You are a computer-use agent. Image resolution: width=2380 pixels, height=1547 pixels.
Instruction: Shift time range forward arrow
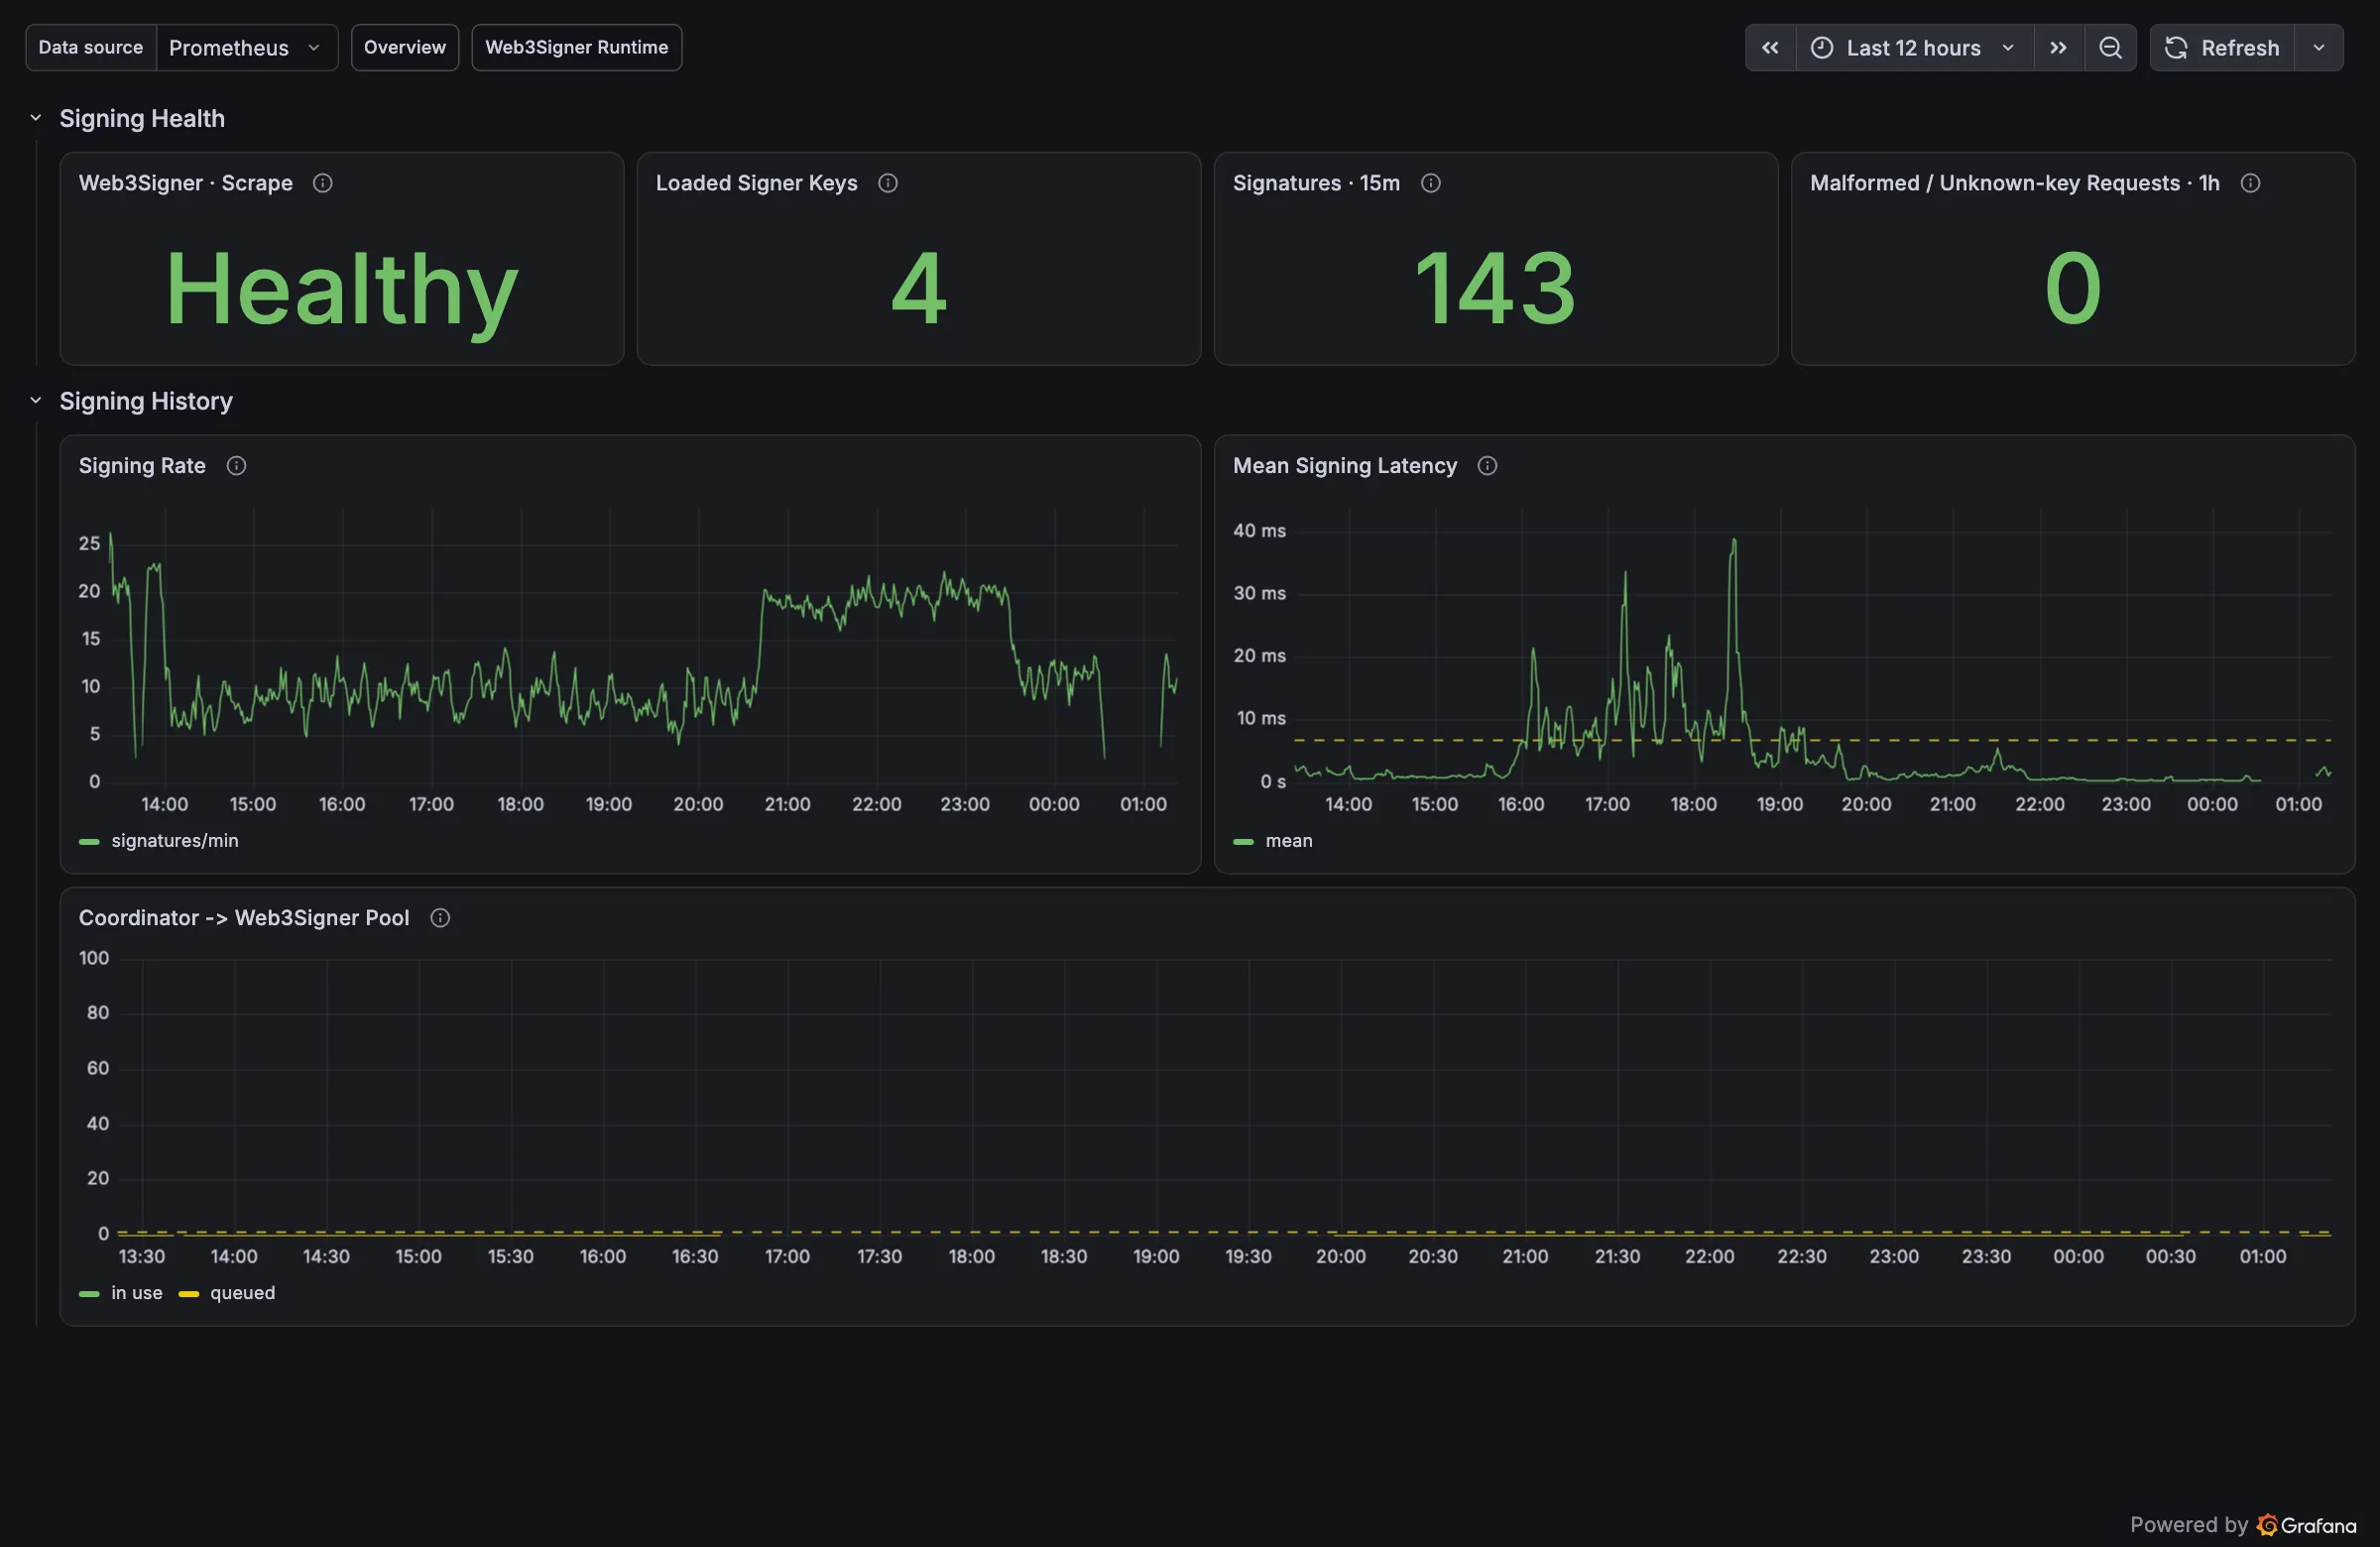click(x=2058, y=48)
